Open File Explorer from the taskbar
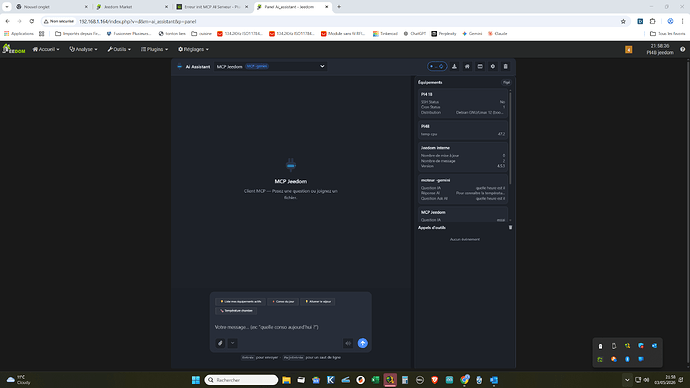The height and width of the screenshot is (388, 690). 286,380
